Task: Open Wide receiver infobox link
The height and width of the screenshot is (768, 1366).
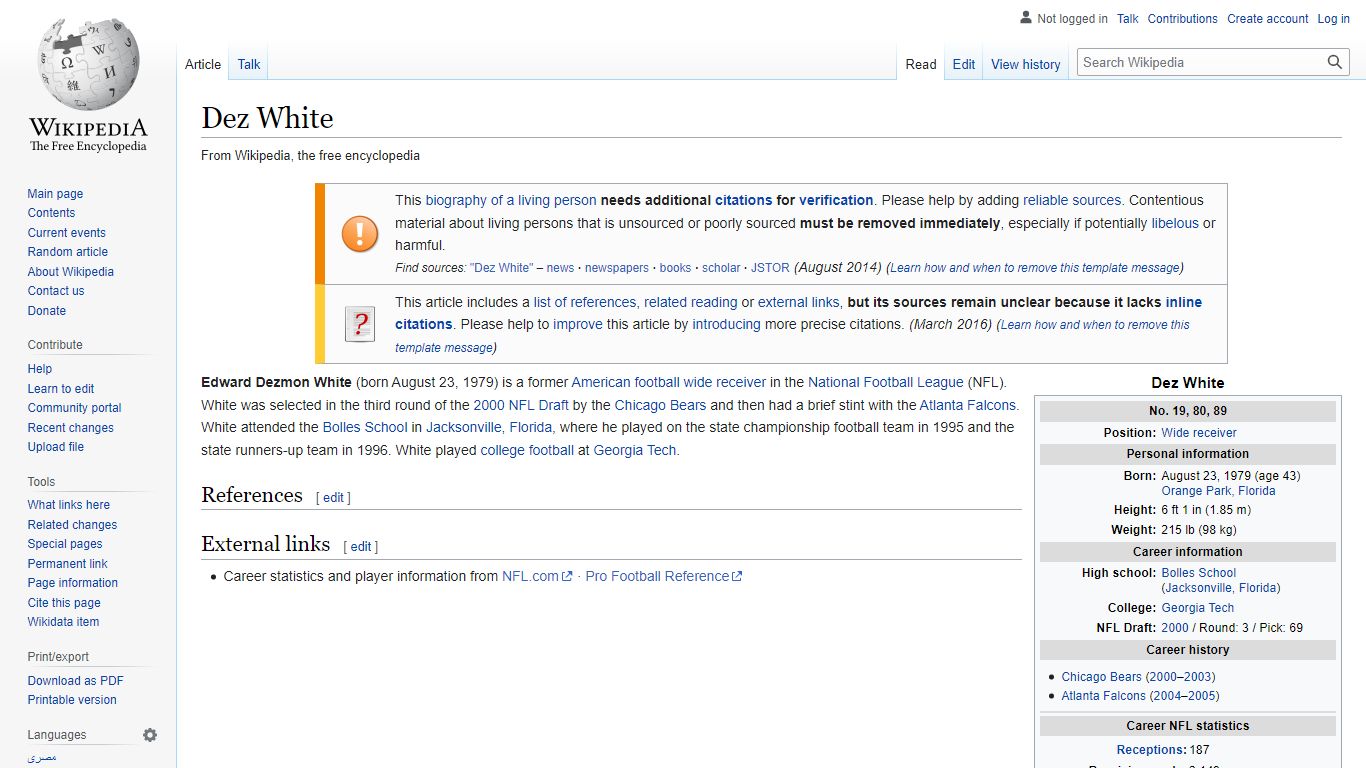Action: (x=1199, y=433)
